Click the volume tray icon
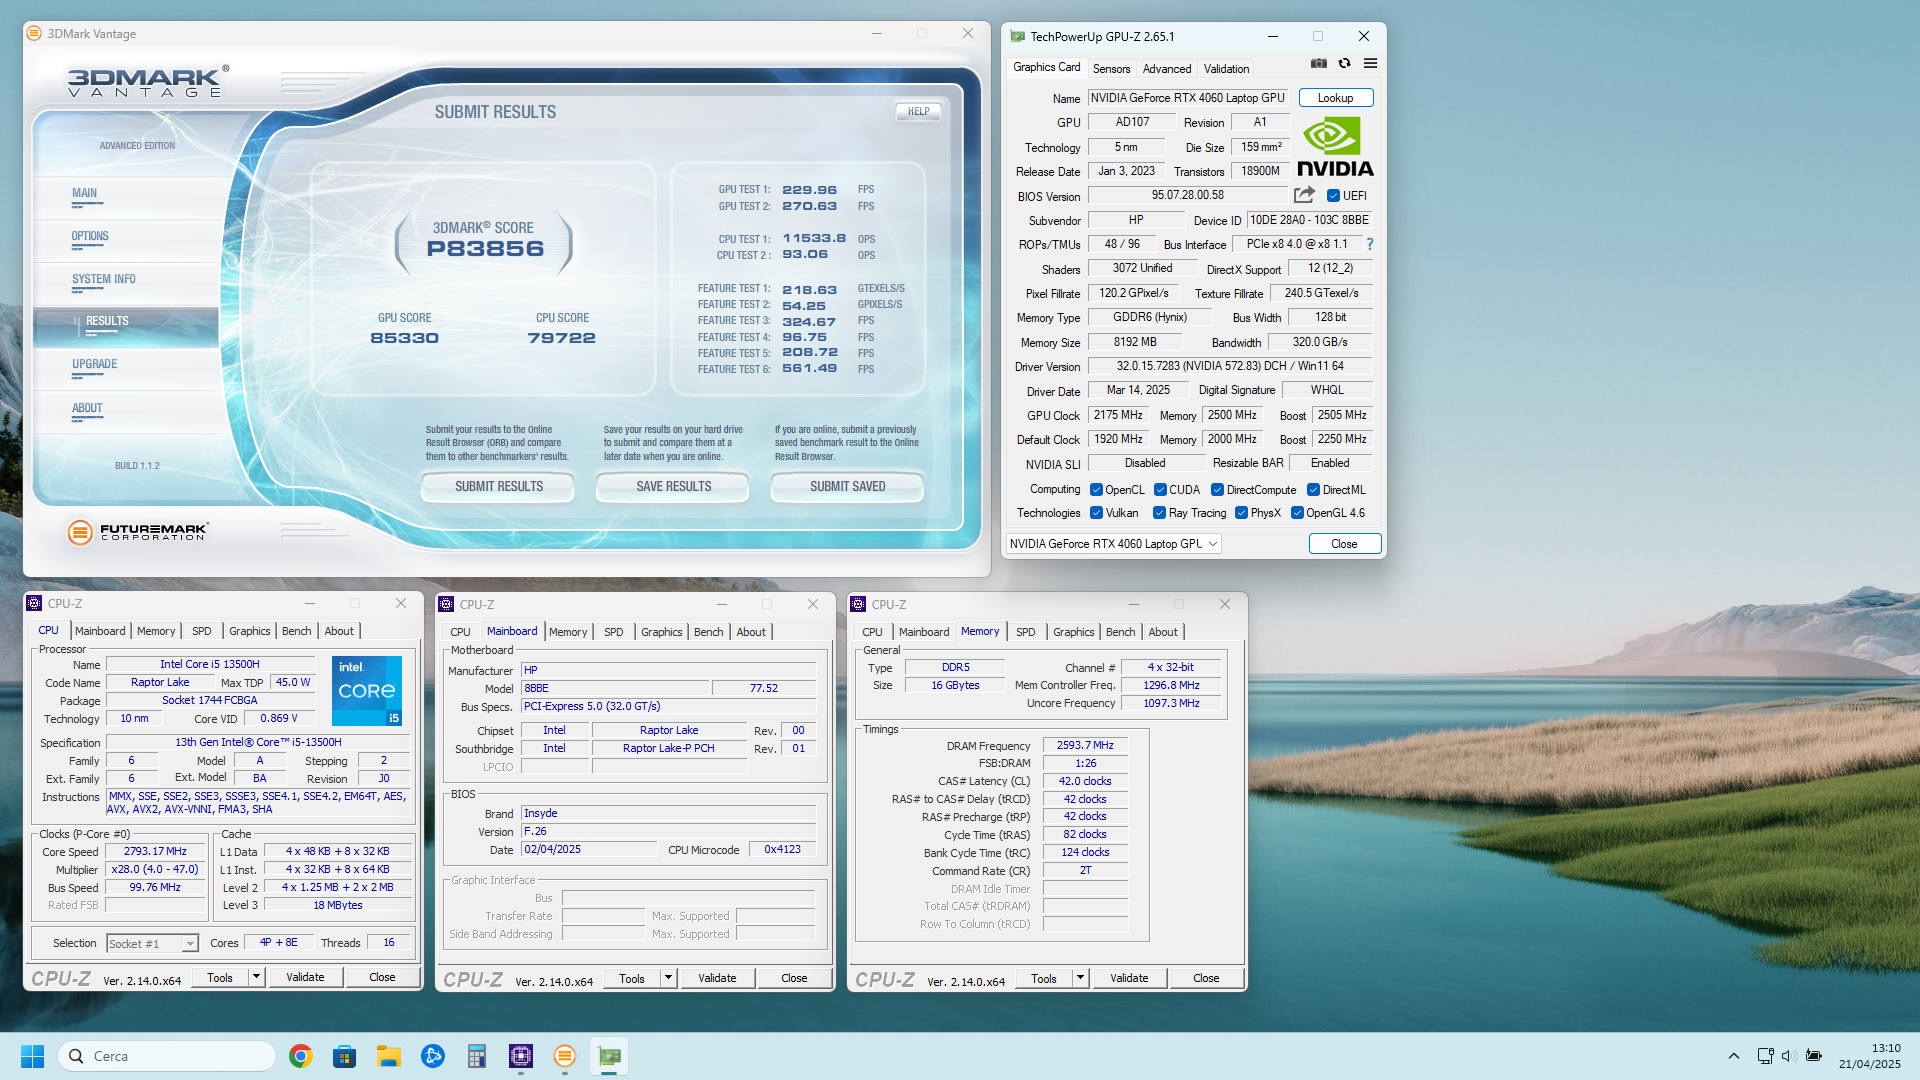Screen dimensions: 1920x1080 (1789, 1056)
